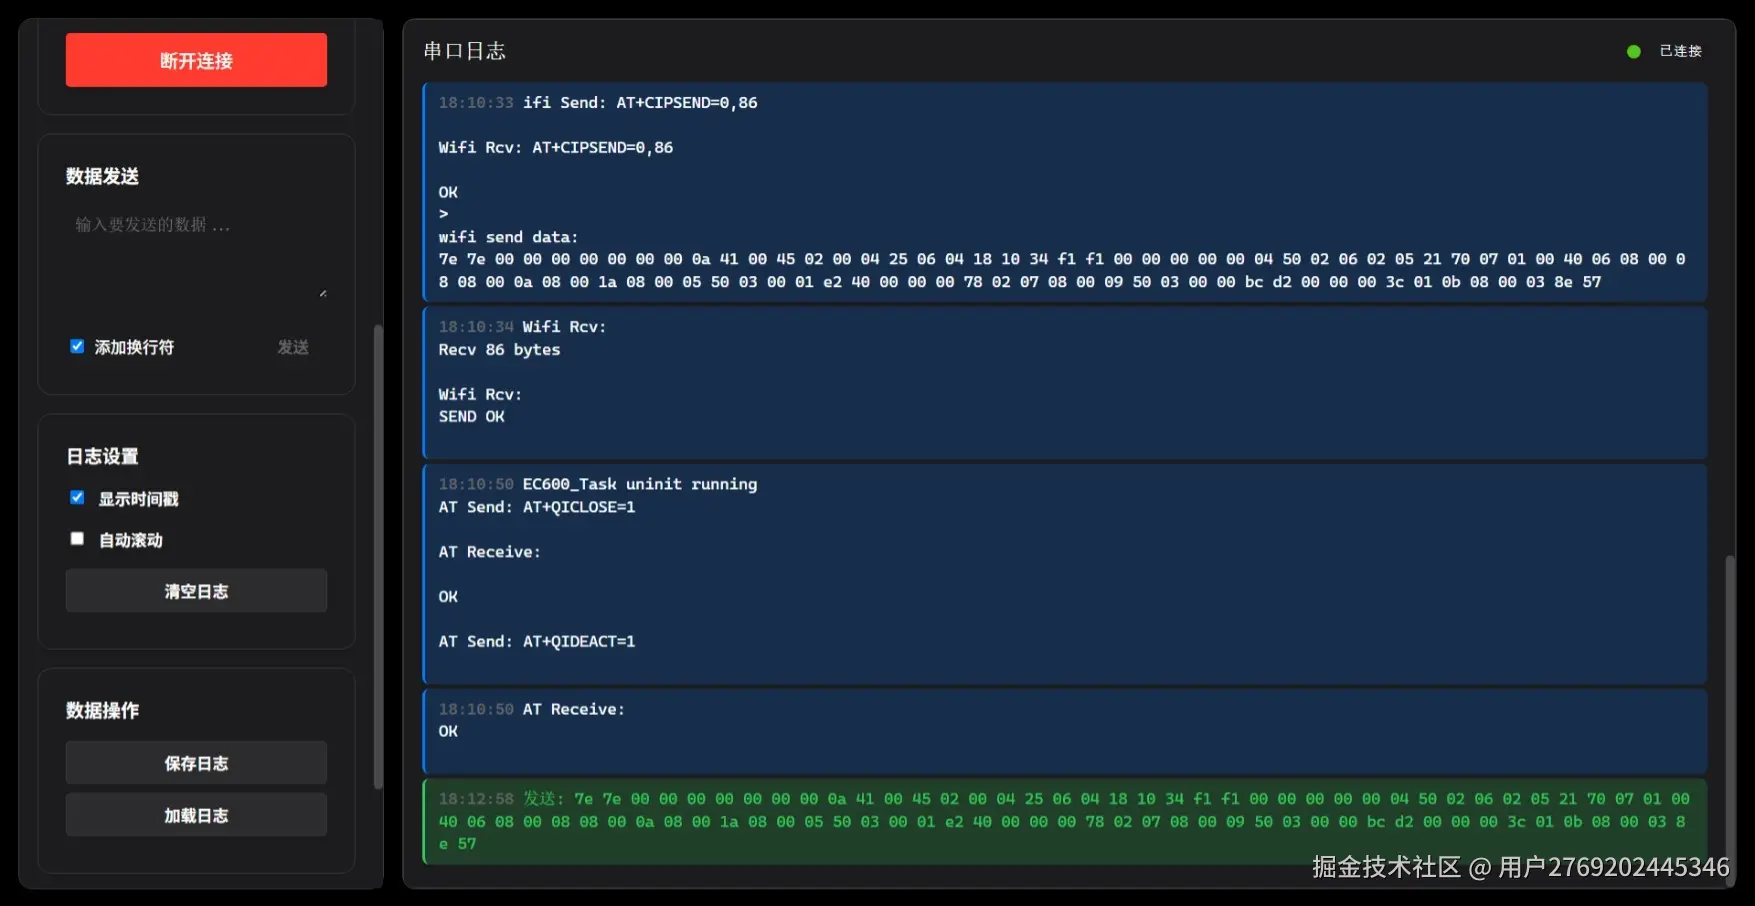Clear logs with the 清空日志 button
Viewport: 1755px width, 906px height.
(x=196, y=591)
